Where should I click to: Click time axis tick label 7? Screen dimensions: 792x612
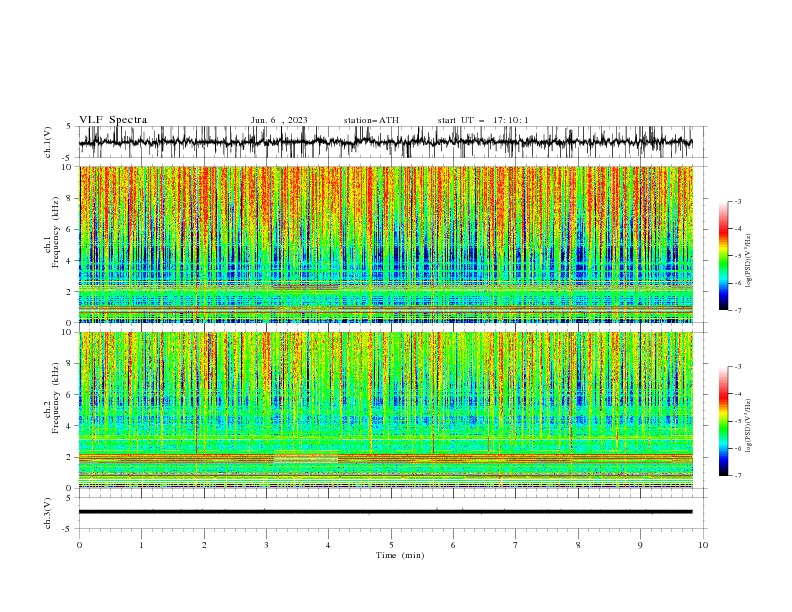coord(516,545)
